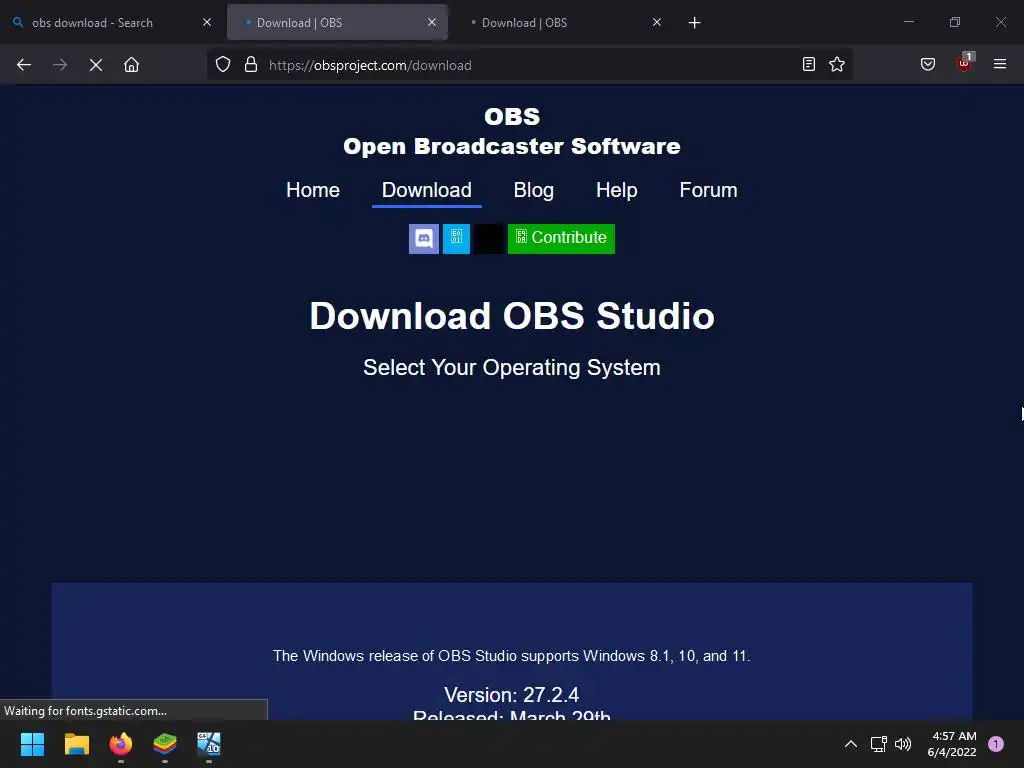The width and height of the screenshot is (1024, 768).
Task: Open the OBS Help link
Action: click(x=616, y=190)
